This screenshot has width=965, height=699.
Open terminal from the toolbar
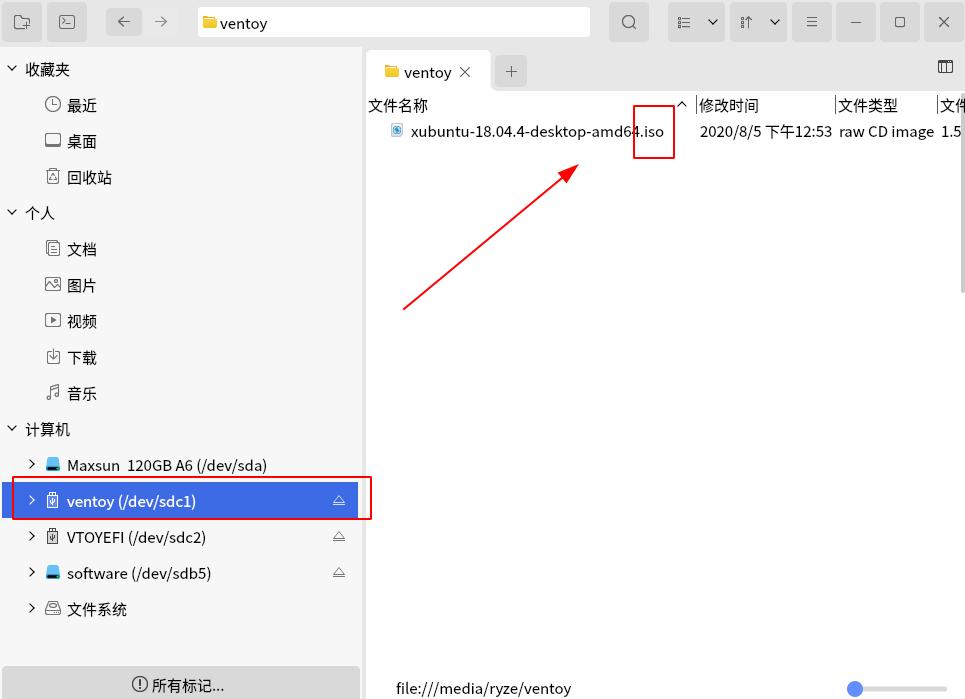[65, 21]
